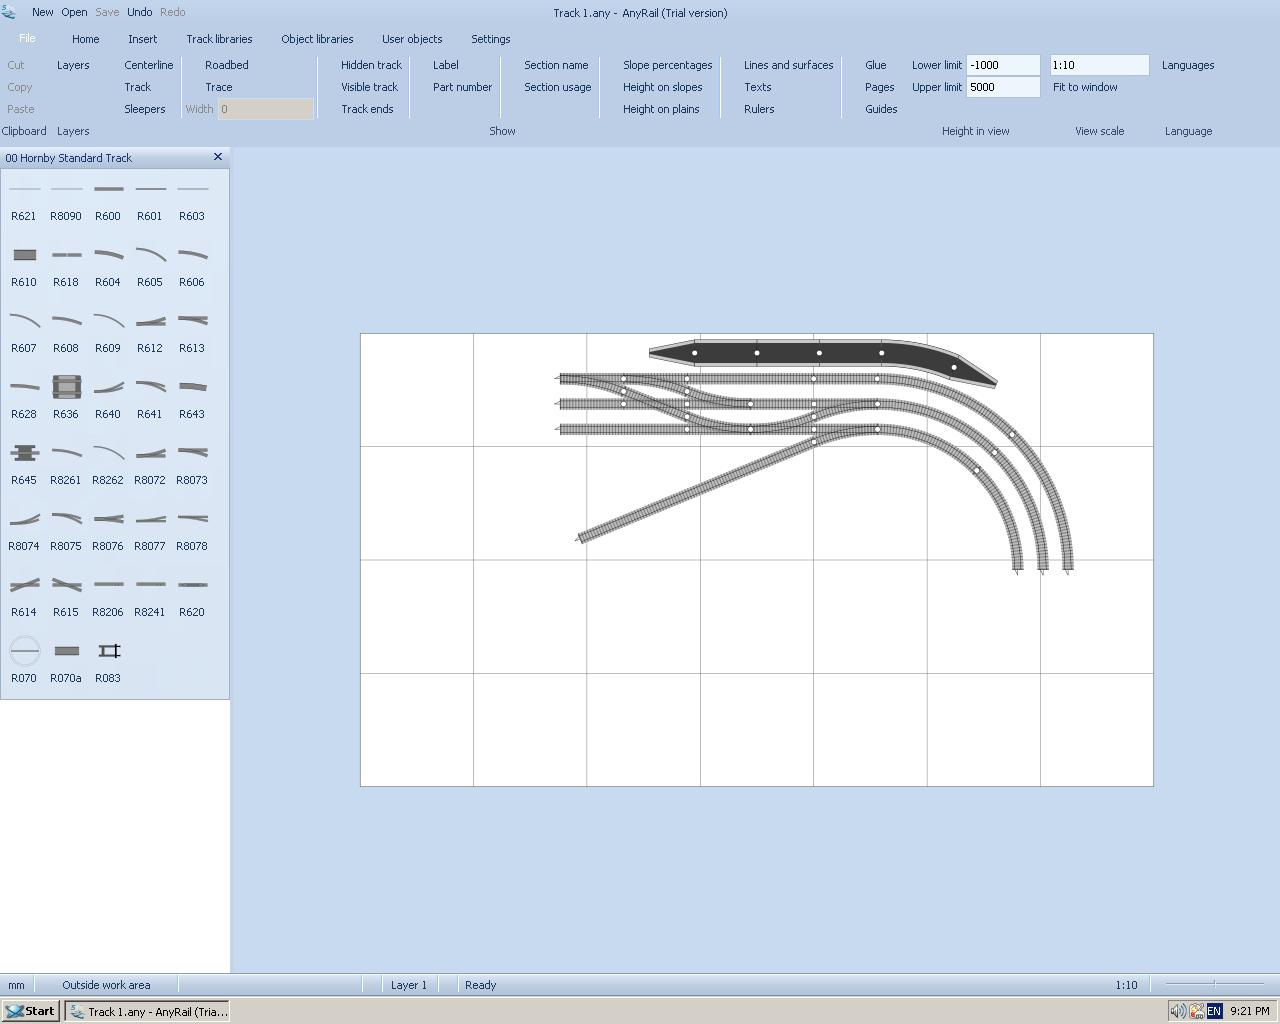
Task: Click the Windows Start button
Action: 31,1011
